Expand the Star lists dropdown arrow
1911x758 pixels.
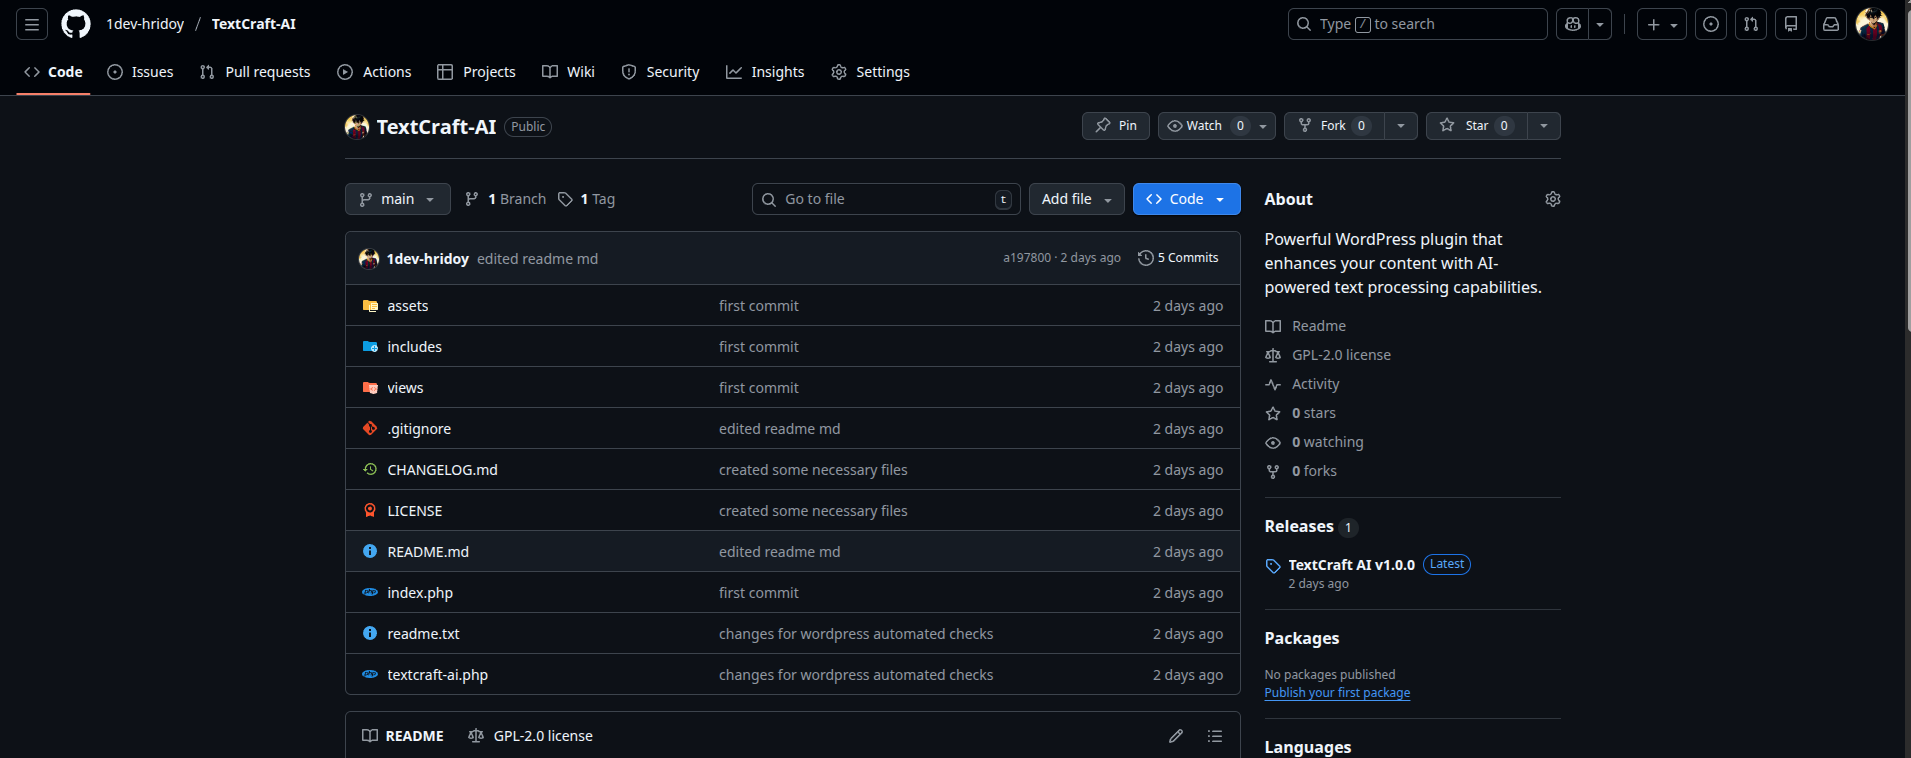click(1544, 126)
